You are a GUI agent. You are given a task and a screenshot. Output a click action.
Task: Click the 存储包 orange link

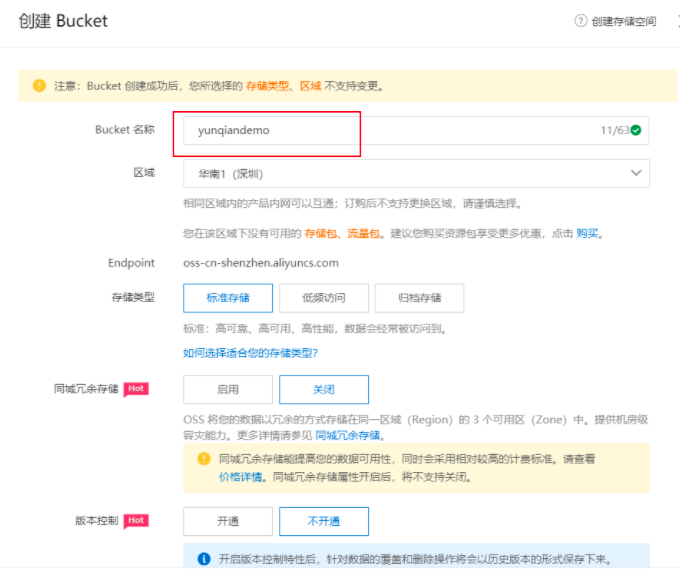point(321,233)
